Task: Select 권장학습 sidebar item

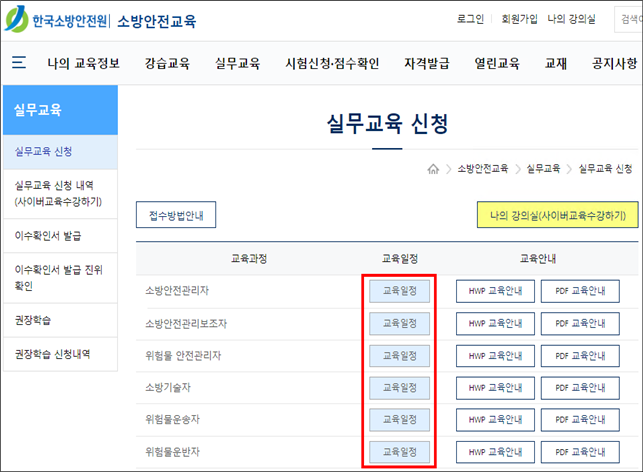Action: coord(60,320)
